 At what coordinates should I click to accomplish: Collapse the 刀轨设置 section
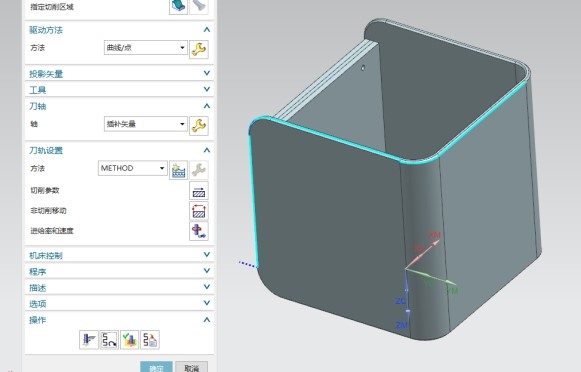coord(207,150)
